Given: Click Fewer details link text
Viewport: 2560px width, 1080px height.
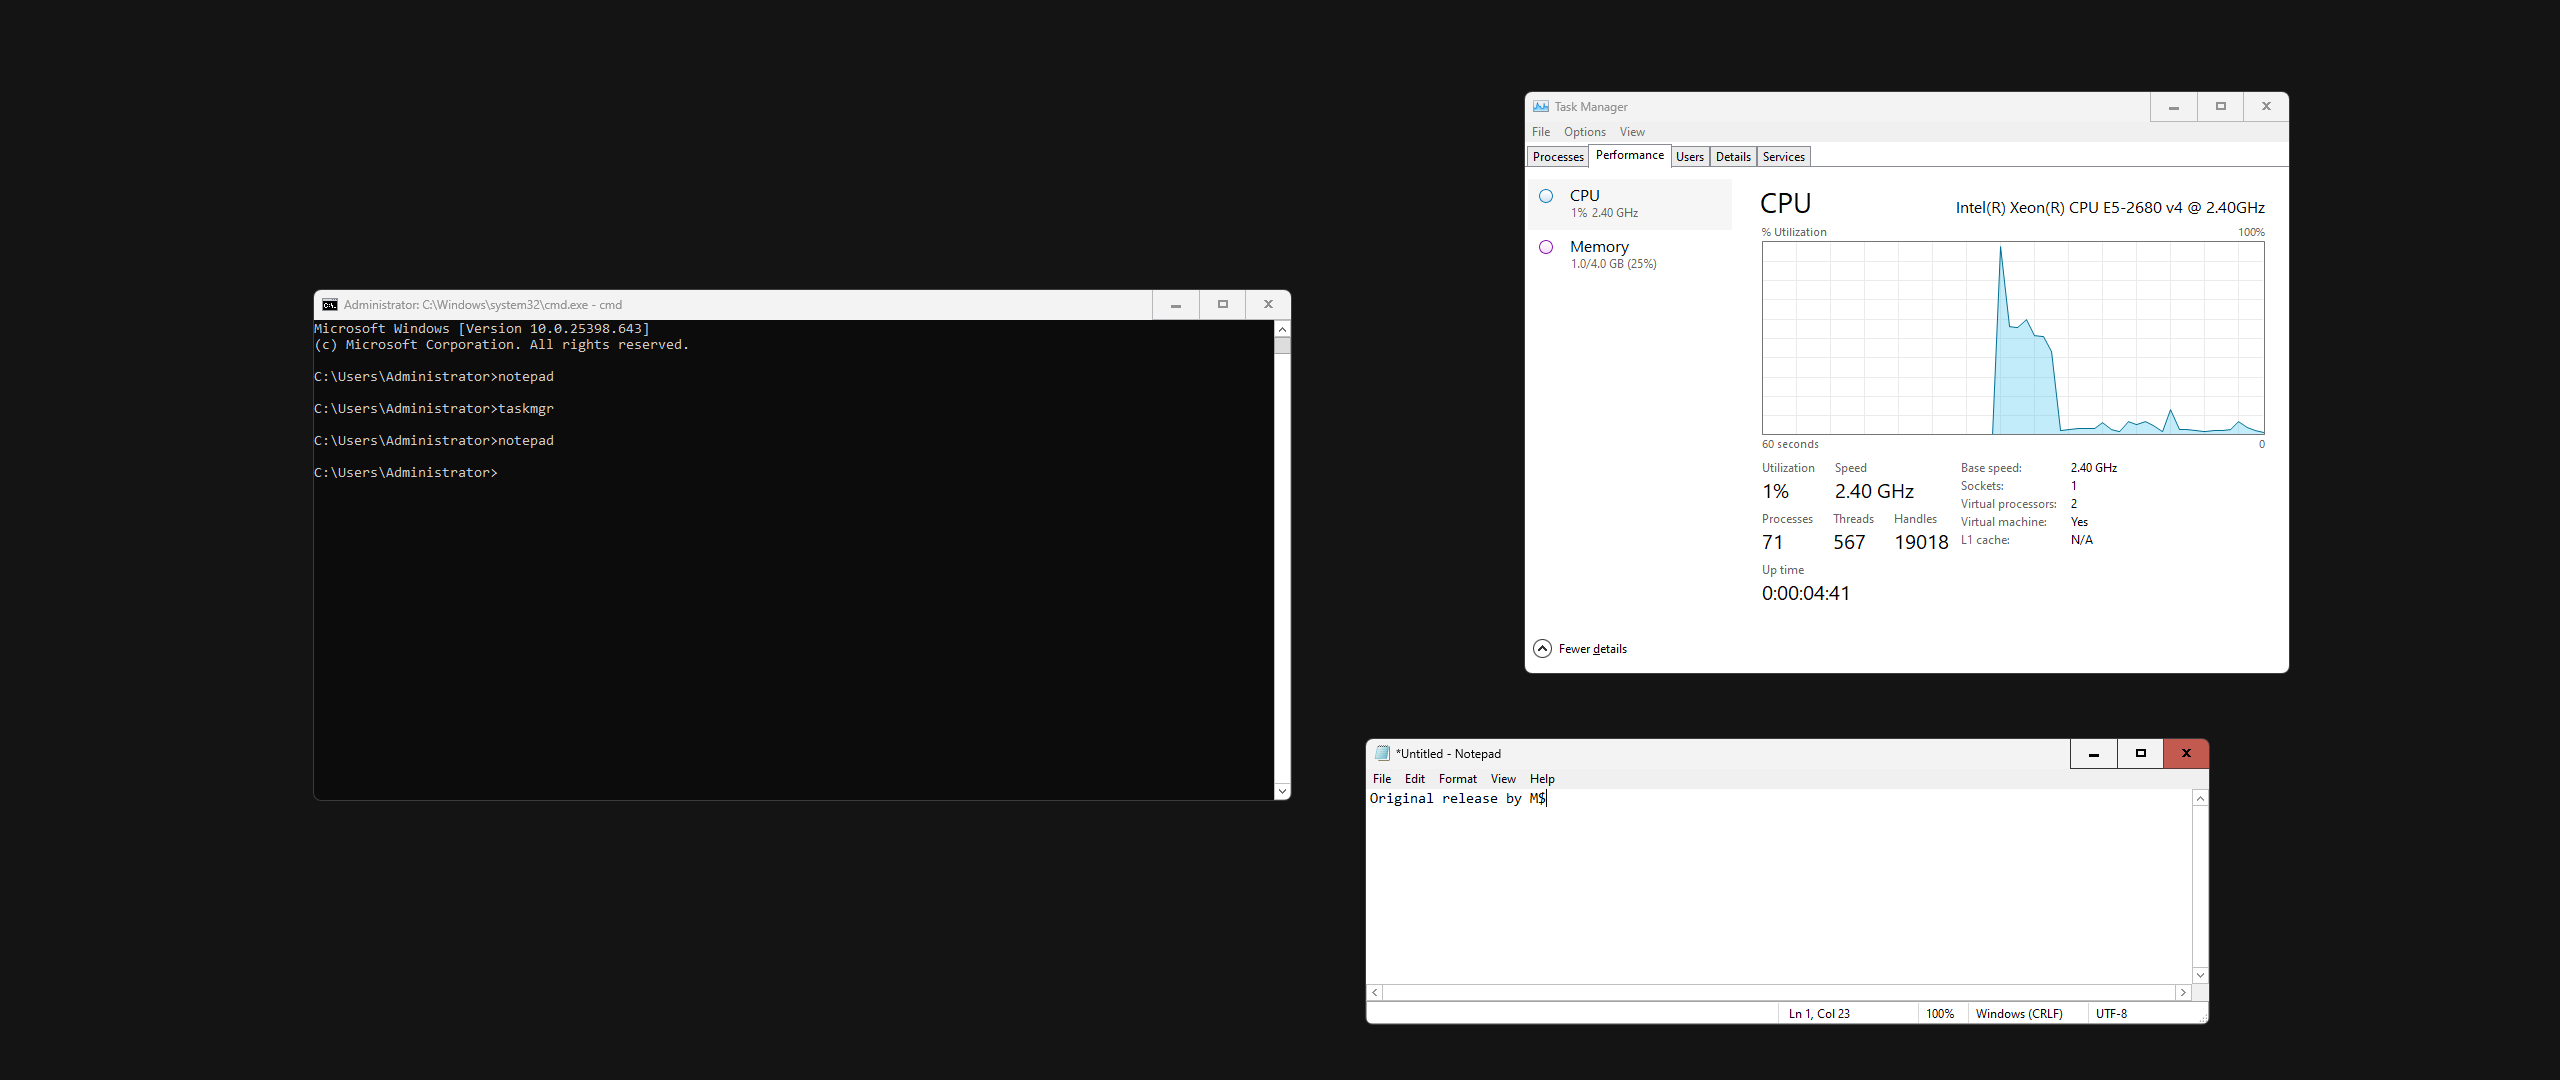Looking at the screenshot, I should click(1592, 649).
